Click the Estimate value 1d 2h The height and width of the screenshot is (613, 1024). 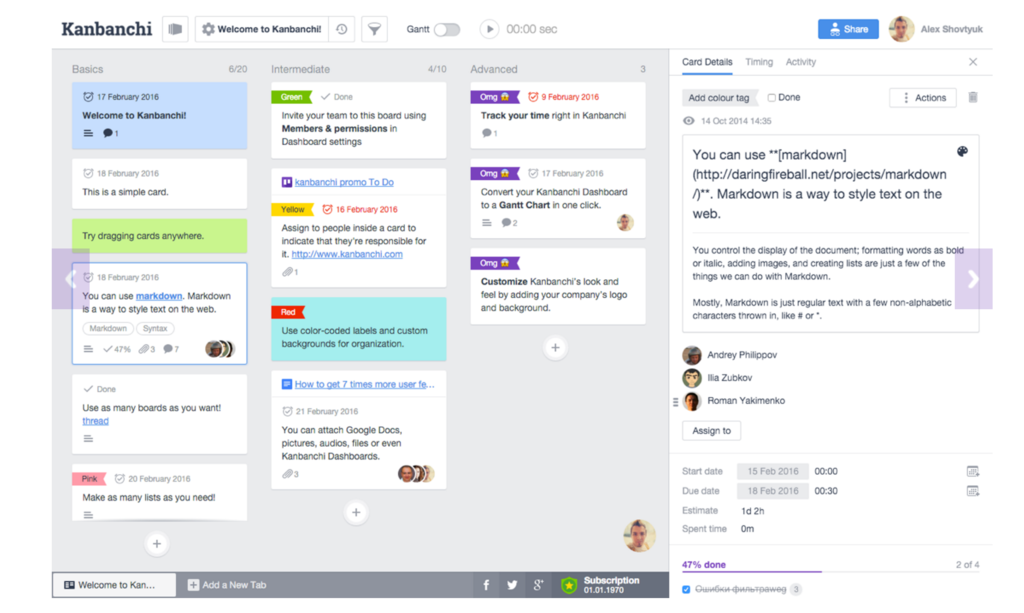pos(752,511)
